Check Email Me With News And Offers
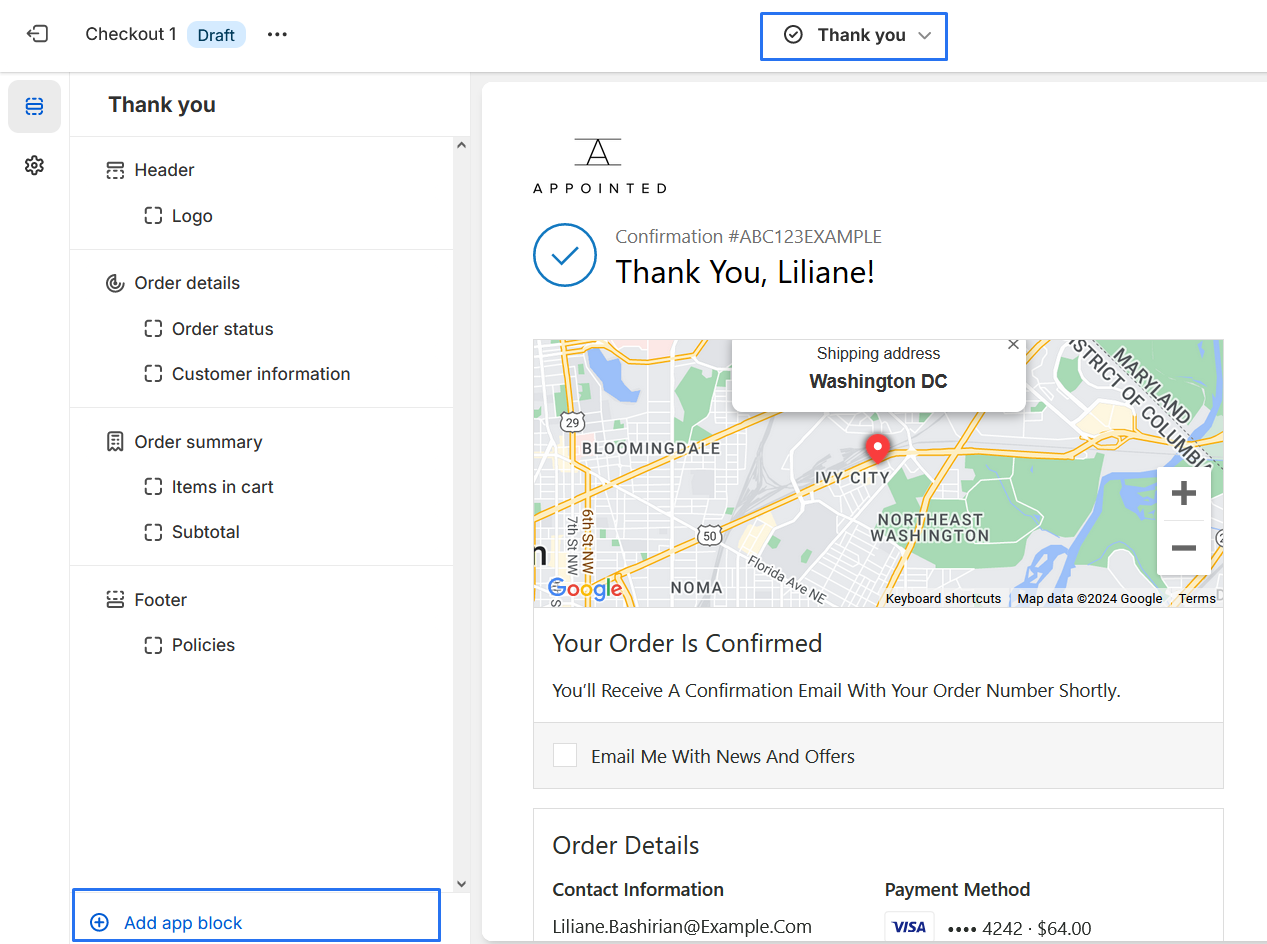1267x944 pixels. [565, 755]
